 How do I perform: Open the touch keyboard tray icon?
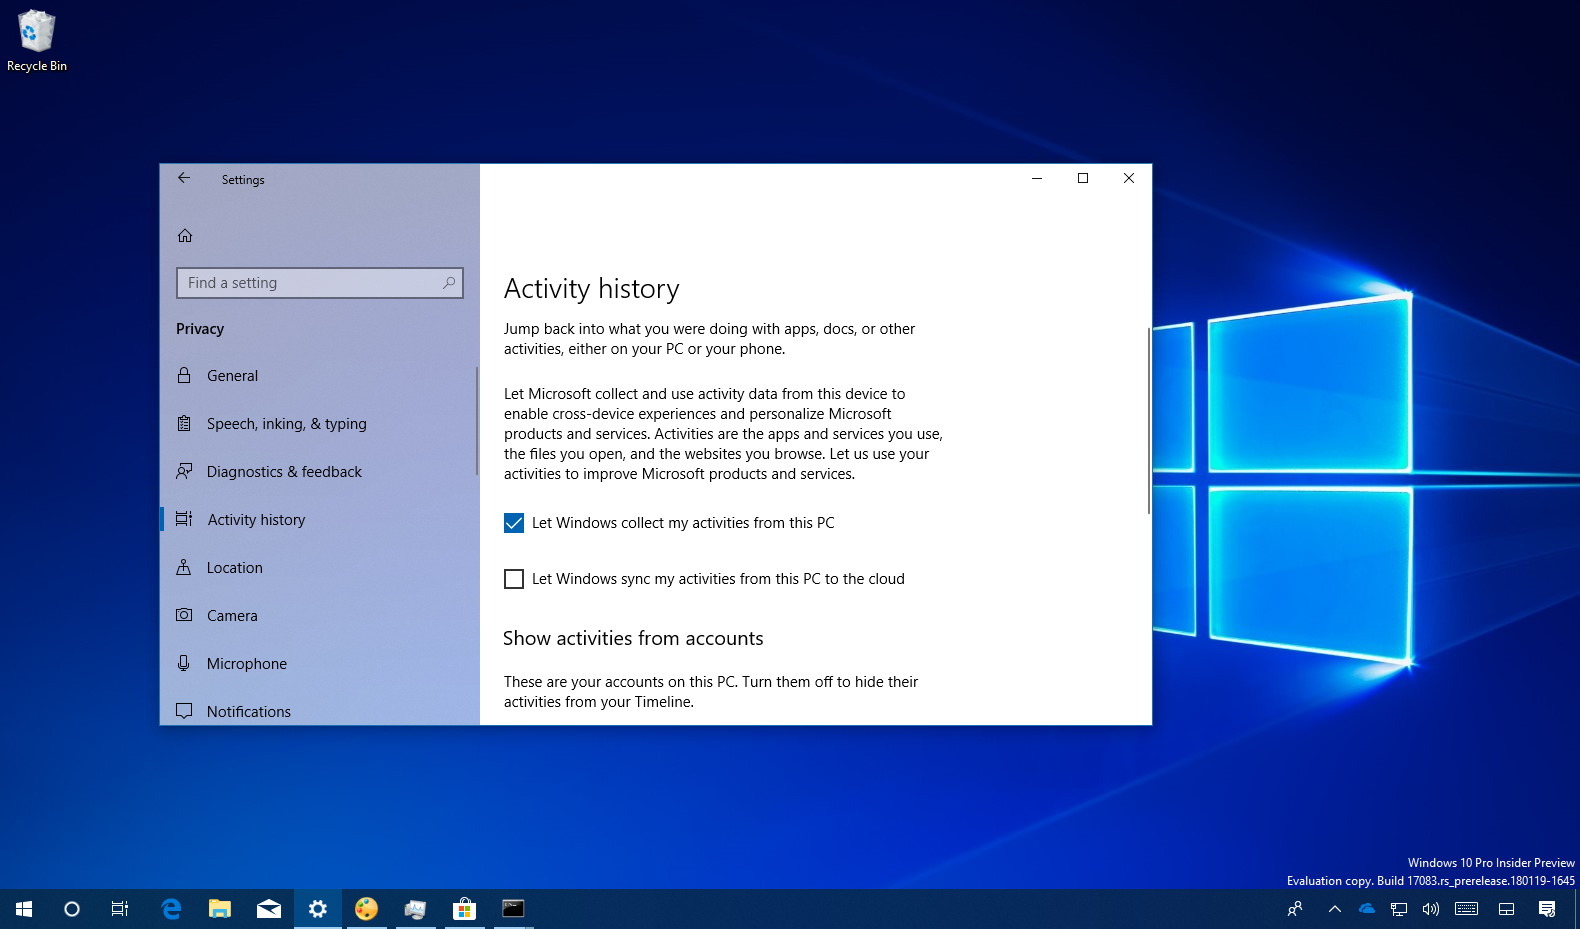(1467, 909)
